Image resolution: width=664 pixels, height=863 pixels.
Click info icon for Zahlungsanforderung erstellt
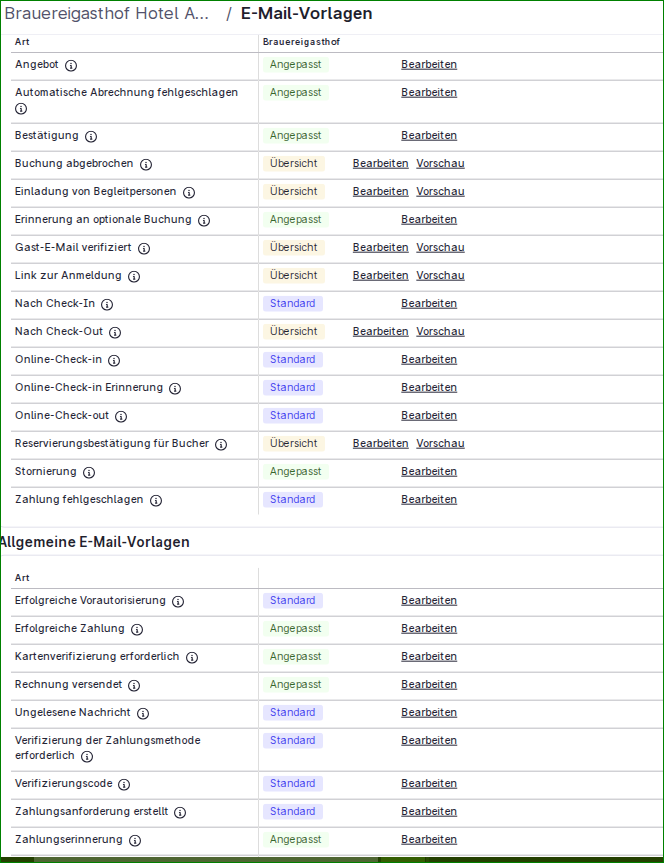coord(180,812)
